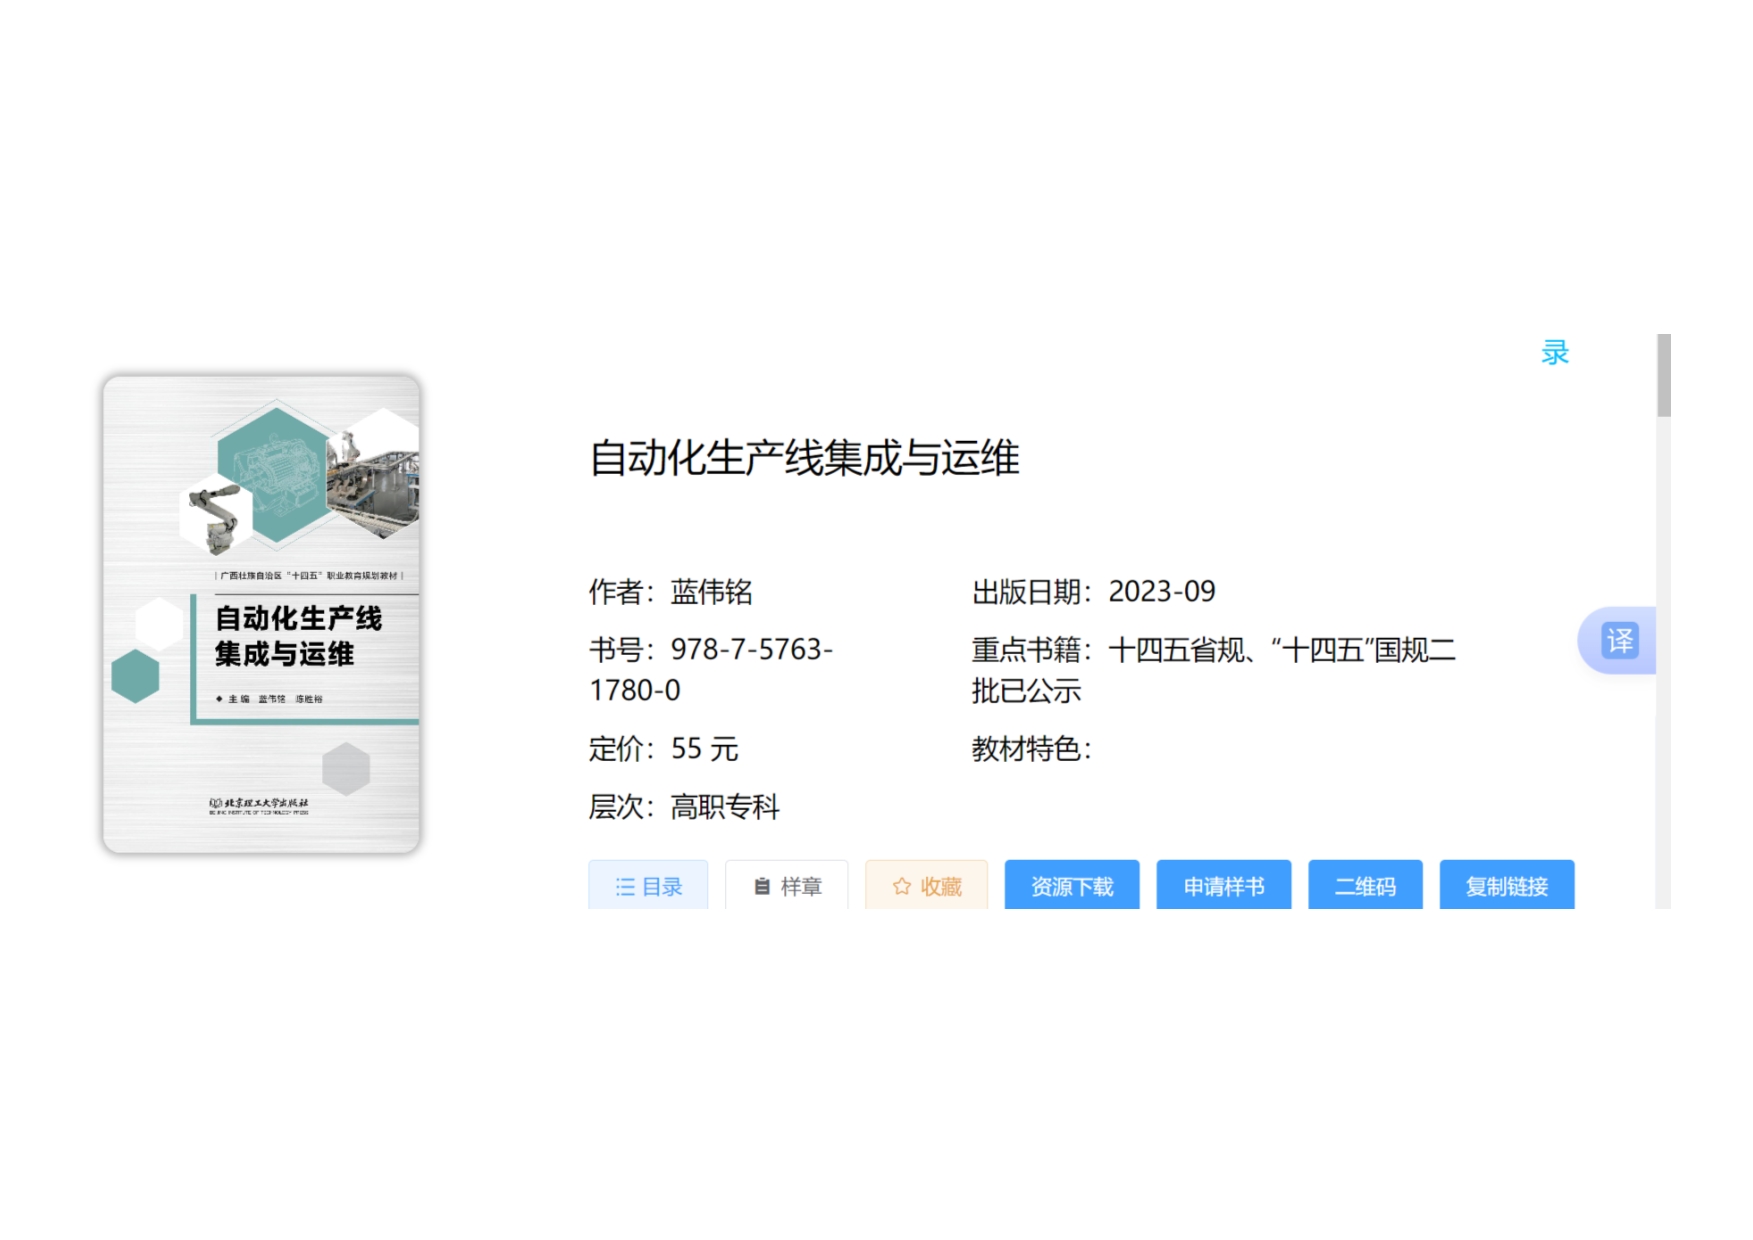The width and height of the screenshot is (1753, 1240).
Task: Click the publication date 2023-09
Action: pyautogui.click(x=1161, y=592)
